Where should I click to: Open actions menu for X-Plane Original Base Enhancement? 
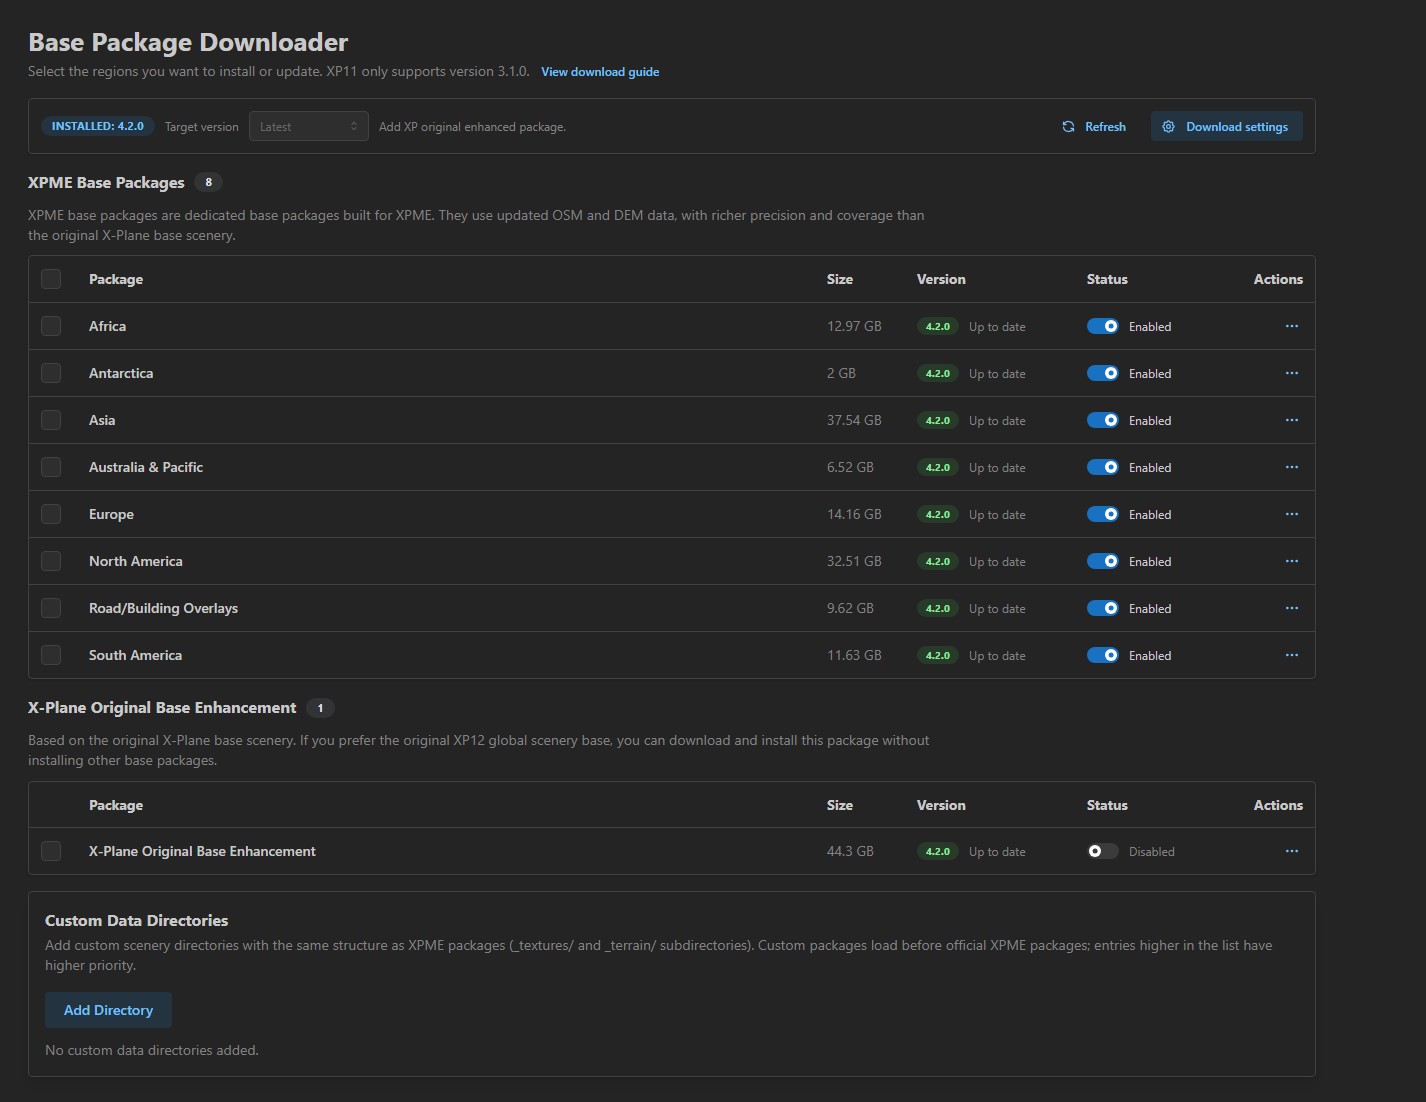click(1291, 851)
